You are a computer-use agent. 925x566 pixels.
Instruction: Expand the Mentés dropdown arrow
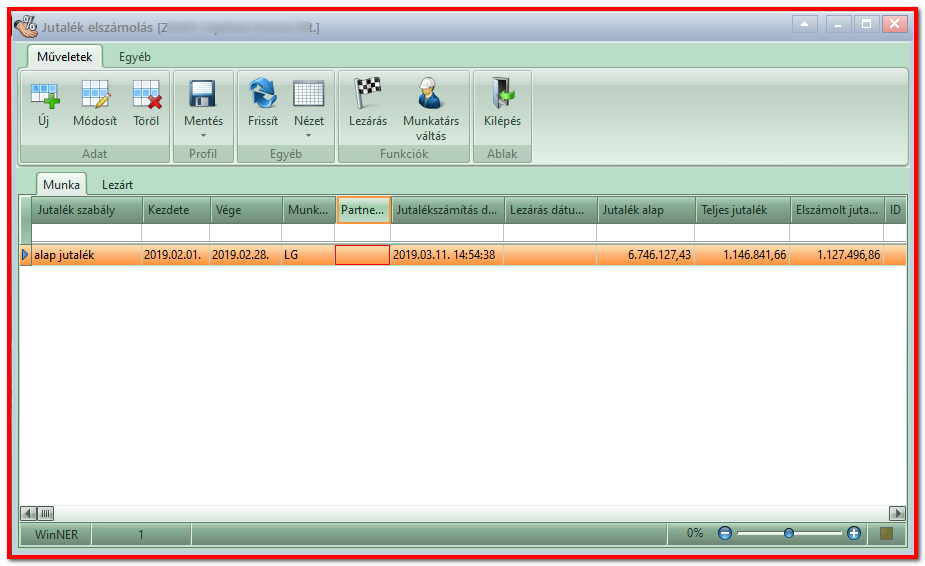[203, 136]
